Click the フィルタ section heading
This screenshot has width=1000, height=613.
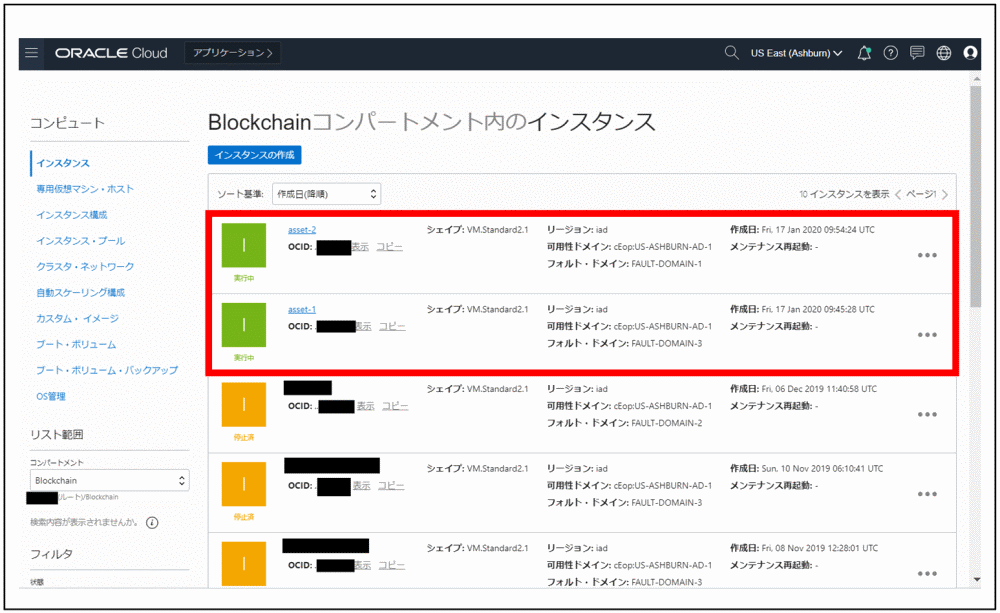pyautogui.click(x=52, y=554)
